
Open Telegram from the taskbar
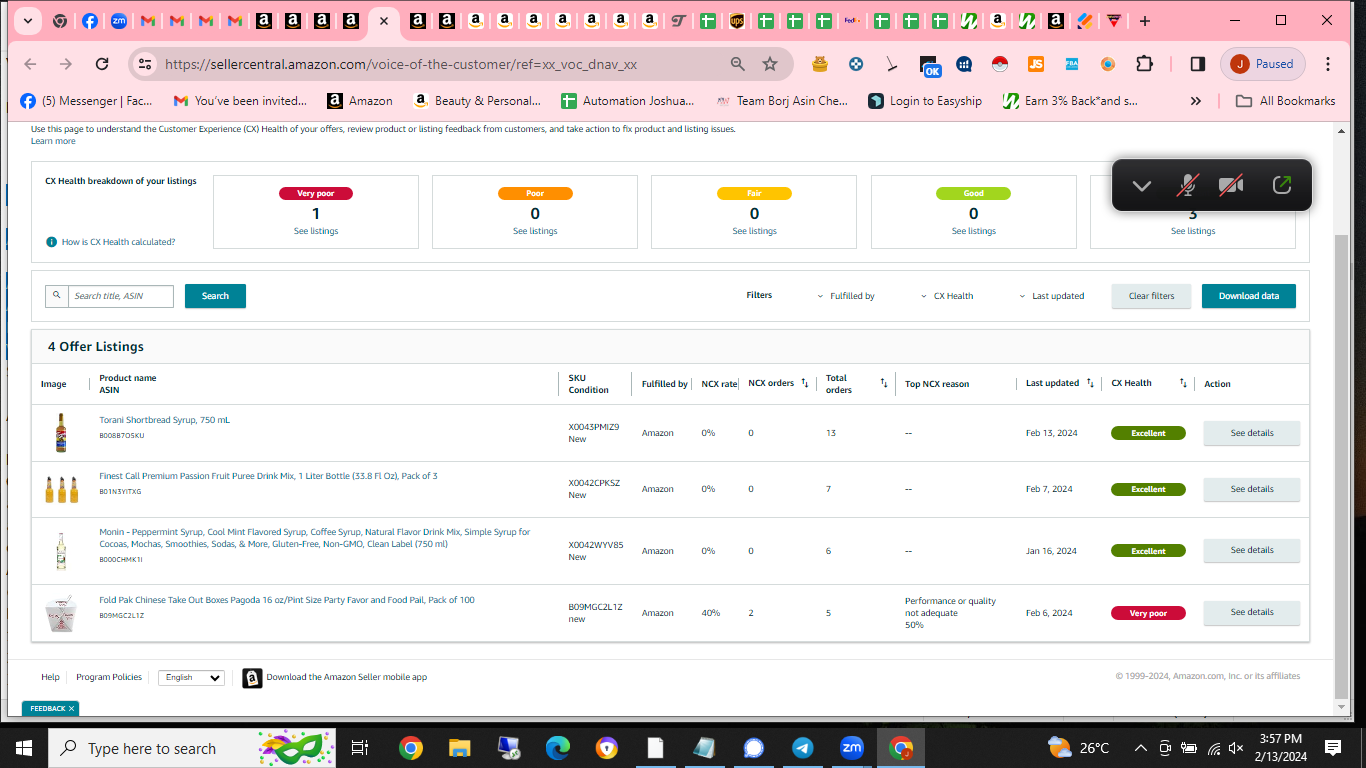tap(803, 748)
